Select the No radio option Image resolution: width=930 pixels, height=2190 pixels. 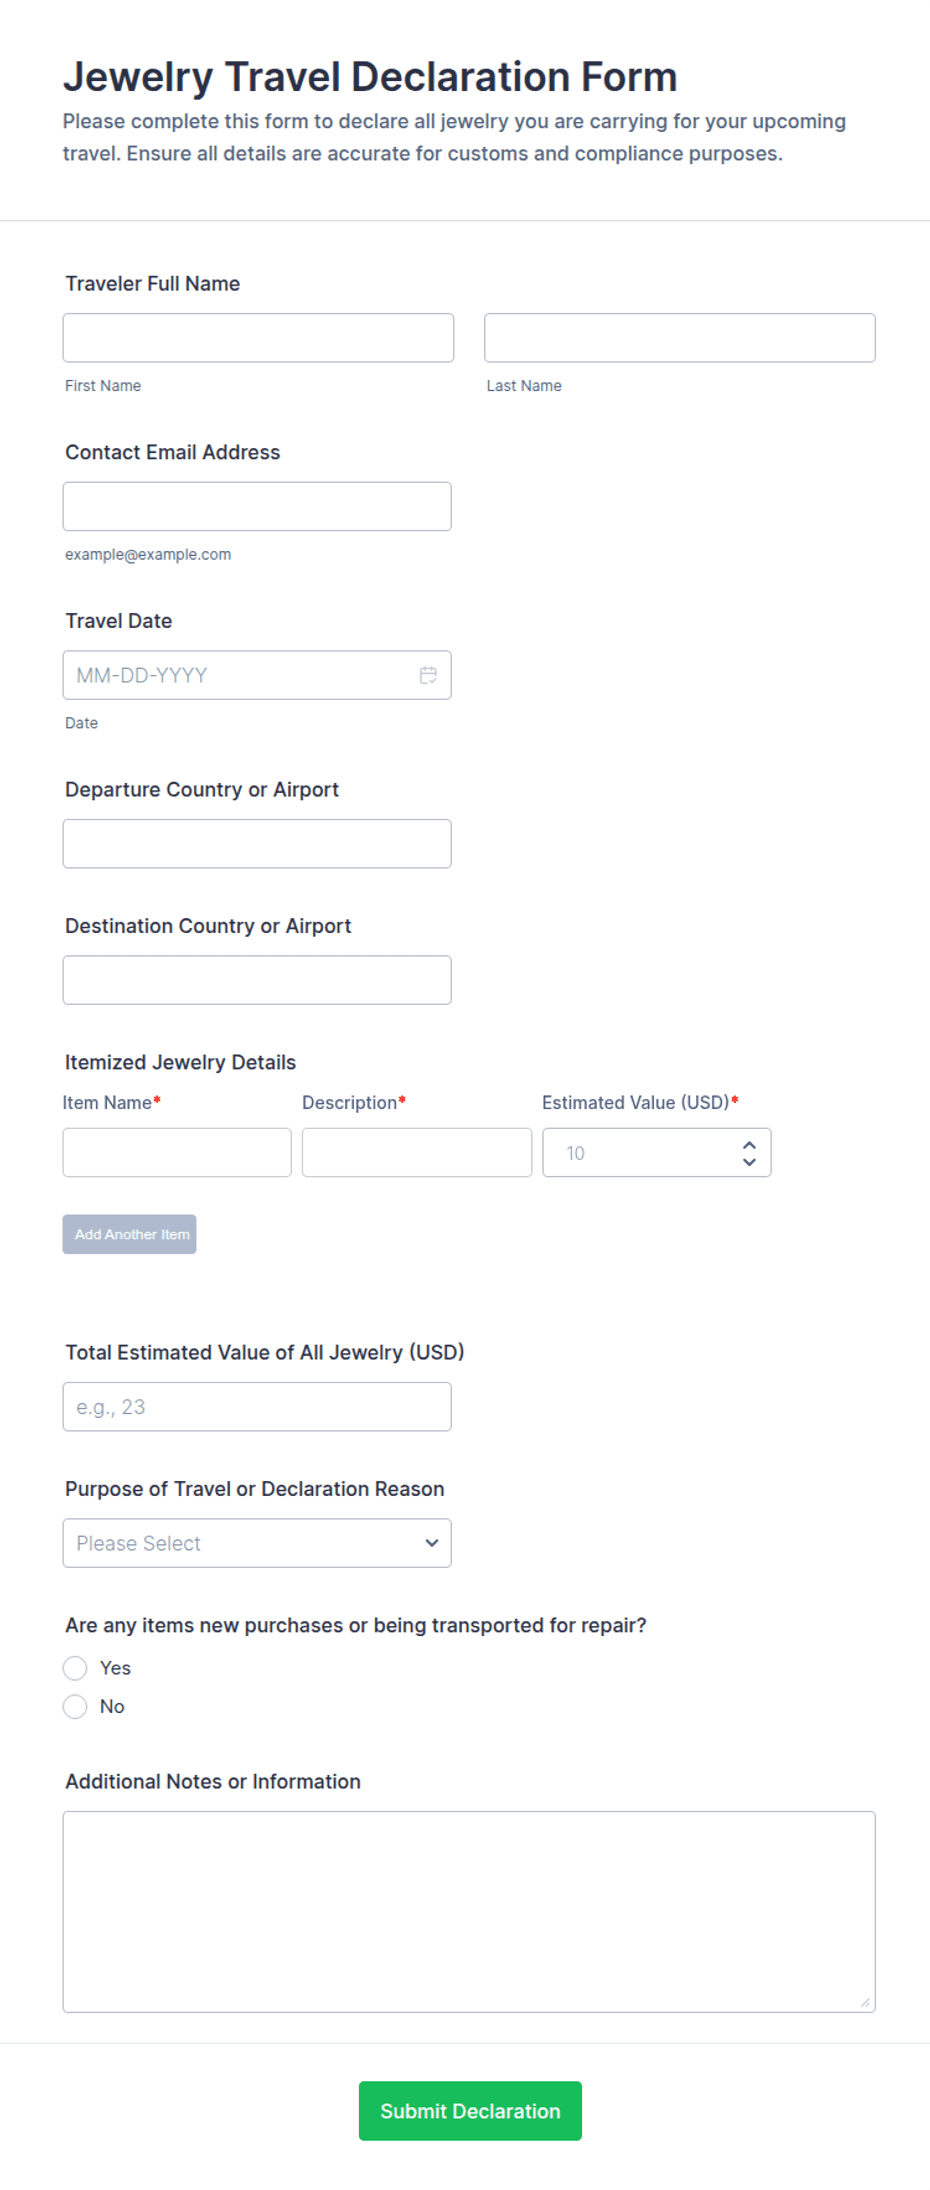click(75, 1707)
